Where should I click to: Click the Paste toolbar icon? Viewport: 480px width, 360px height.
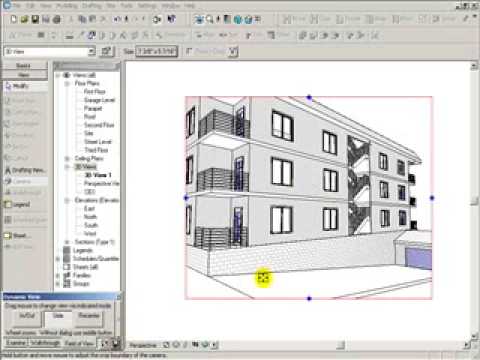coord(93,20)
